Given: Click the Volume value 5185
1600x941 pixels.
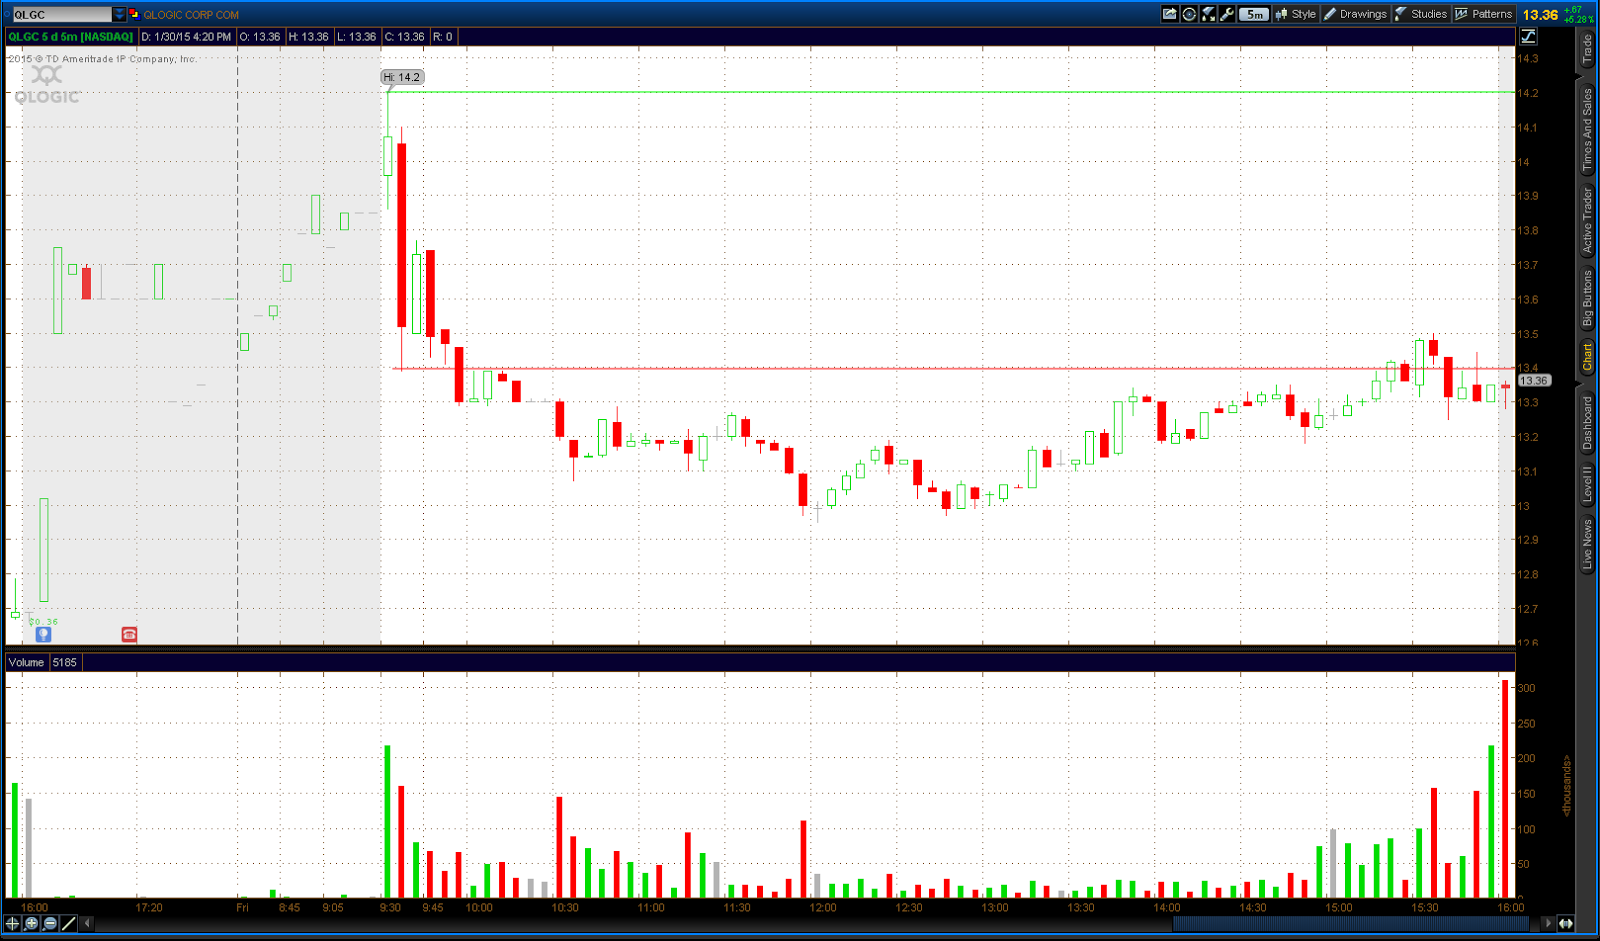Looking at the screenshot, I should click(x=64, y=662).
